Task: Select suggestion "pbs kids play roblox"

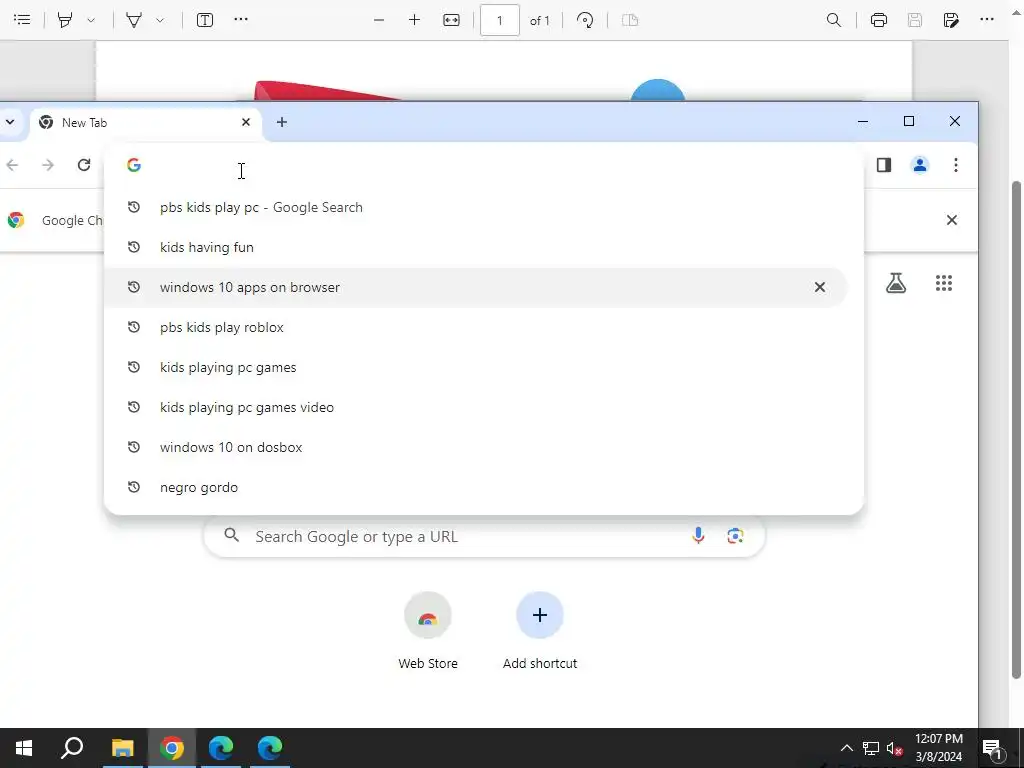Action: click(x=475, y=327)
